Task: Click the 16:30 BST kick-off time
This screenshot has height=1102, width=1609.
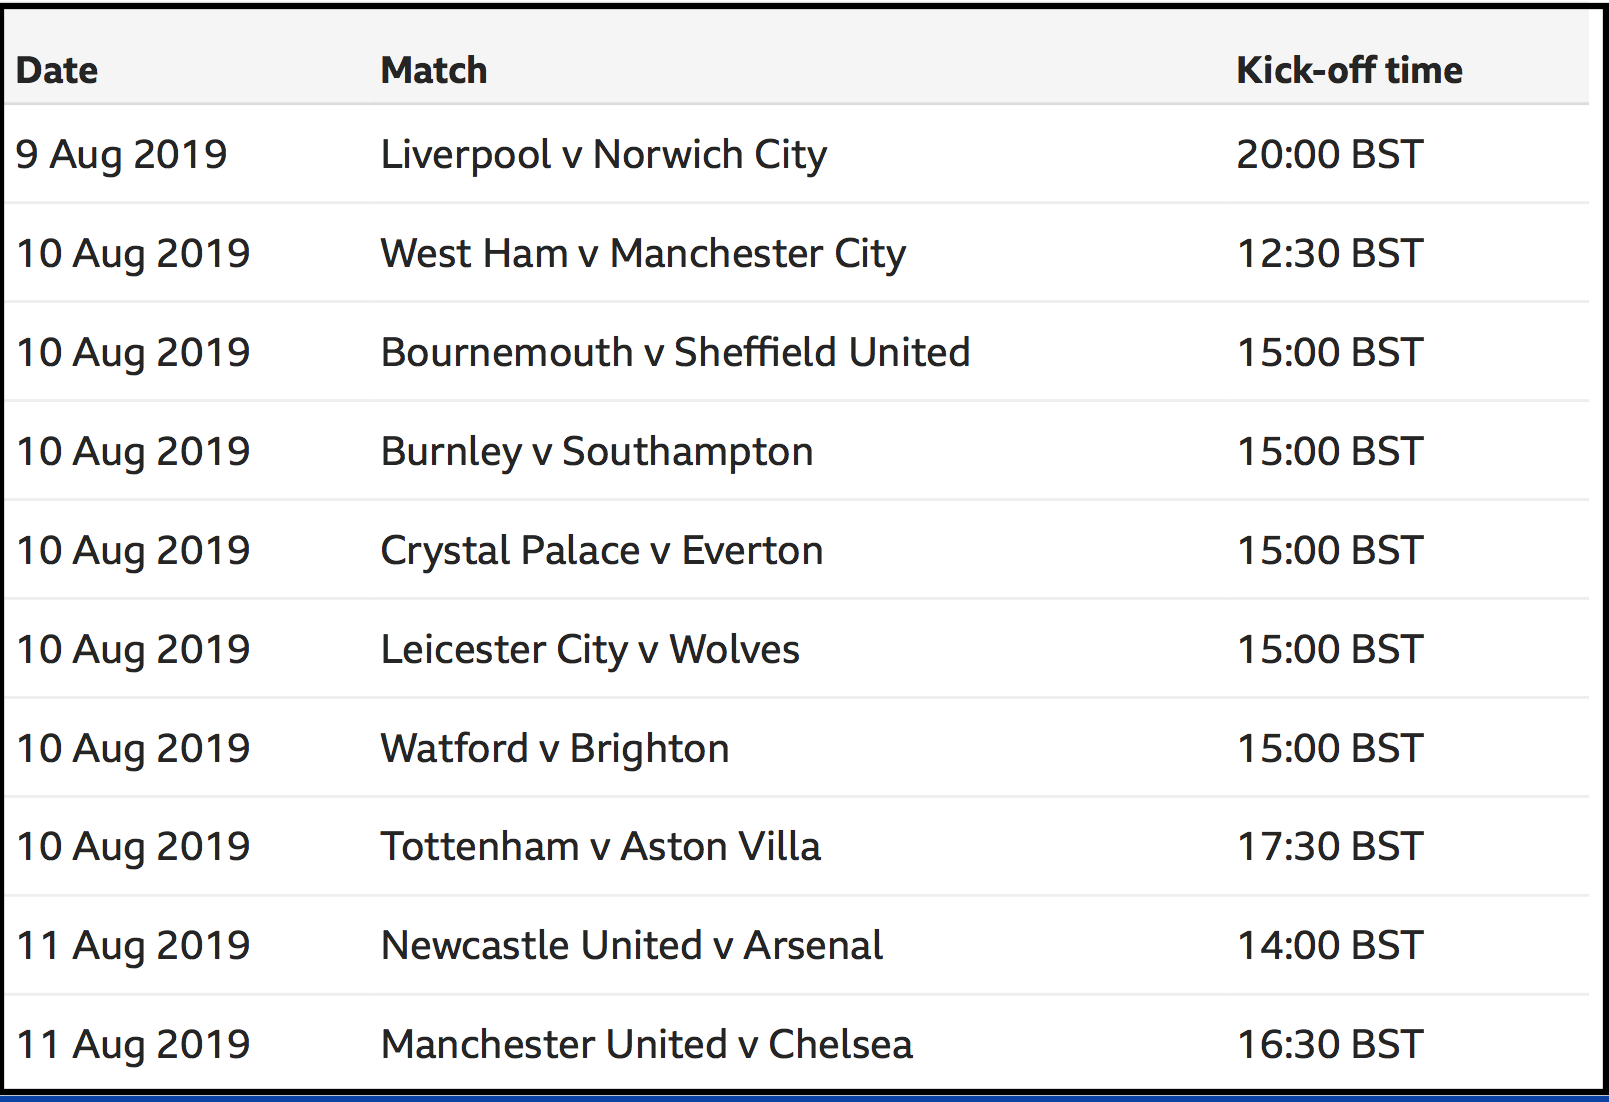Action: tap(1330, 1045)
